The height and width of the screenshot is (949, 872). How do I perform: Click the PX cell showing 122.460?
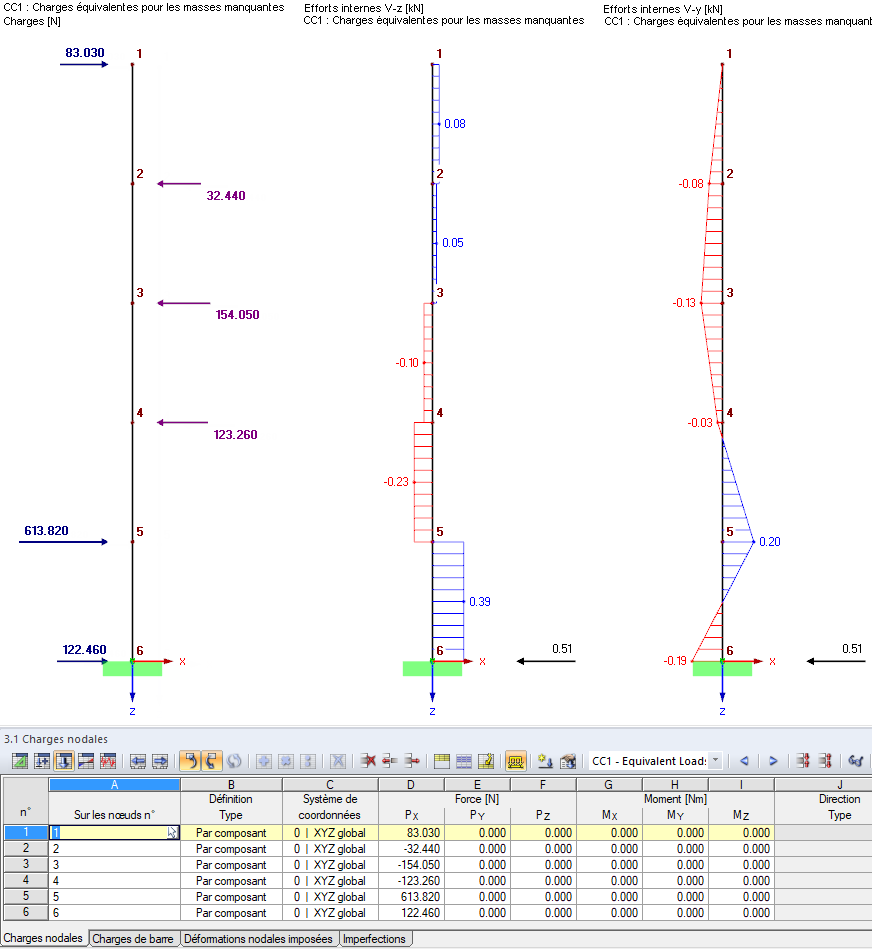tap(411, 912)
